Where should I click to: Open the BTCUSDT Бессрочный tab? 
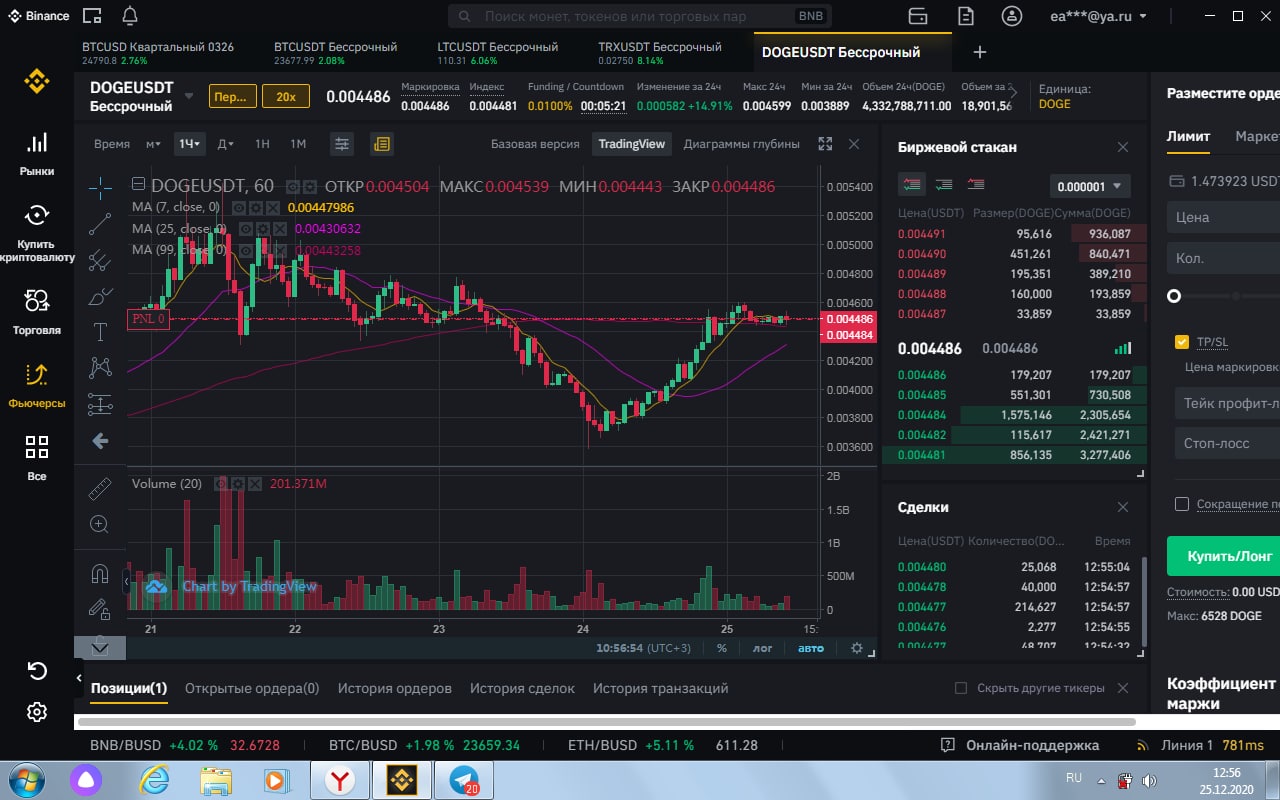click(x=335, y=54)
